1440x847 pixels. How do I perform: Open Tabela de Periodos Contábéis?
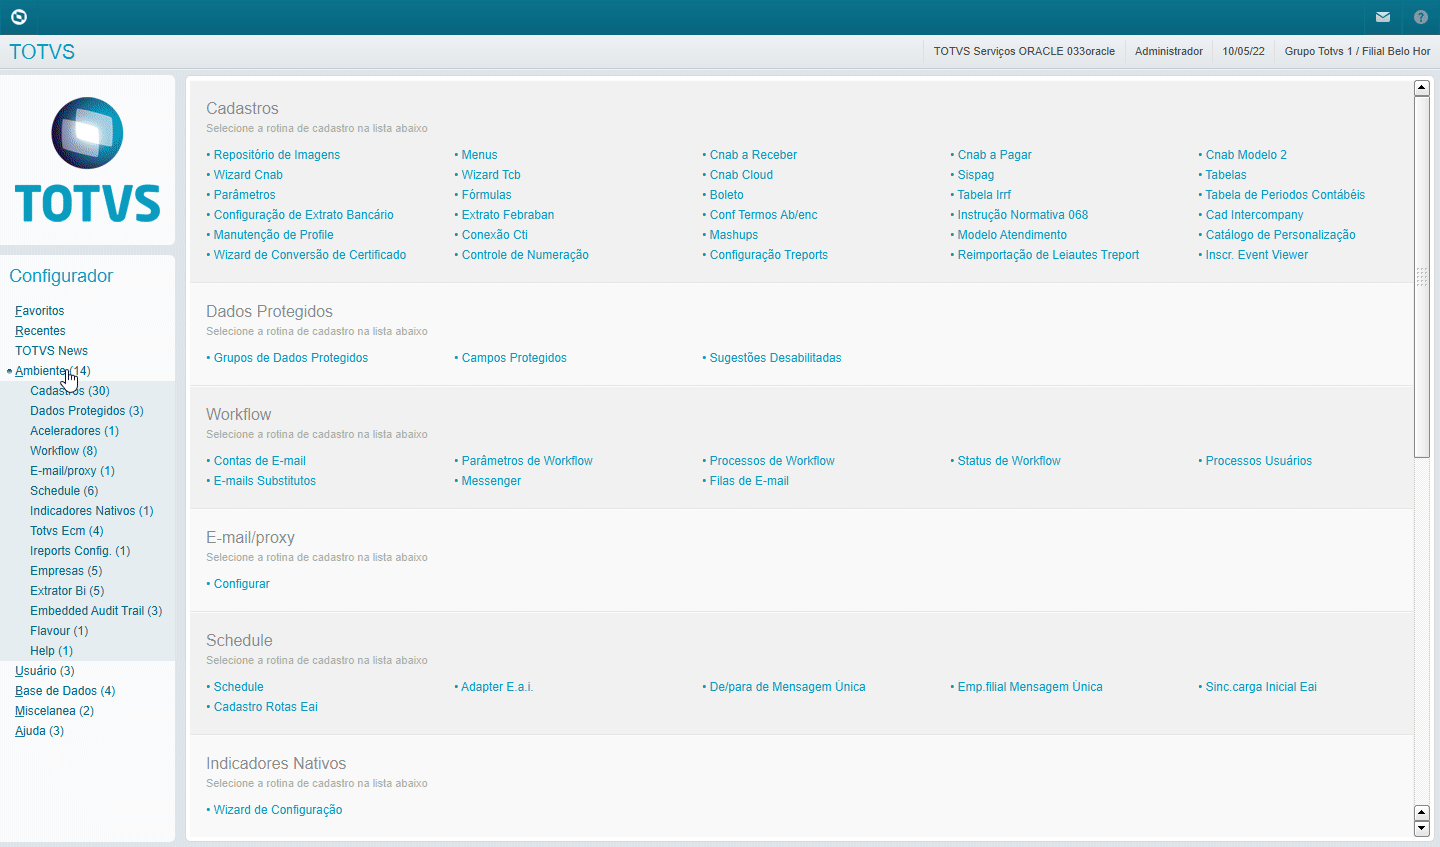[x=1285, y=195]
